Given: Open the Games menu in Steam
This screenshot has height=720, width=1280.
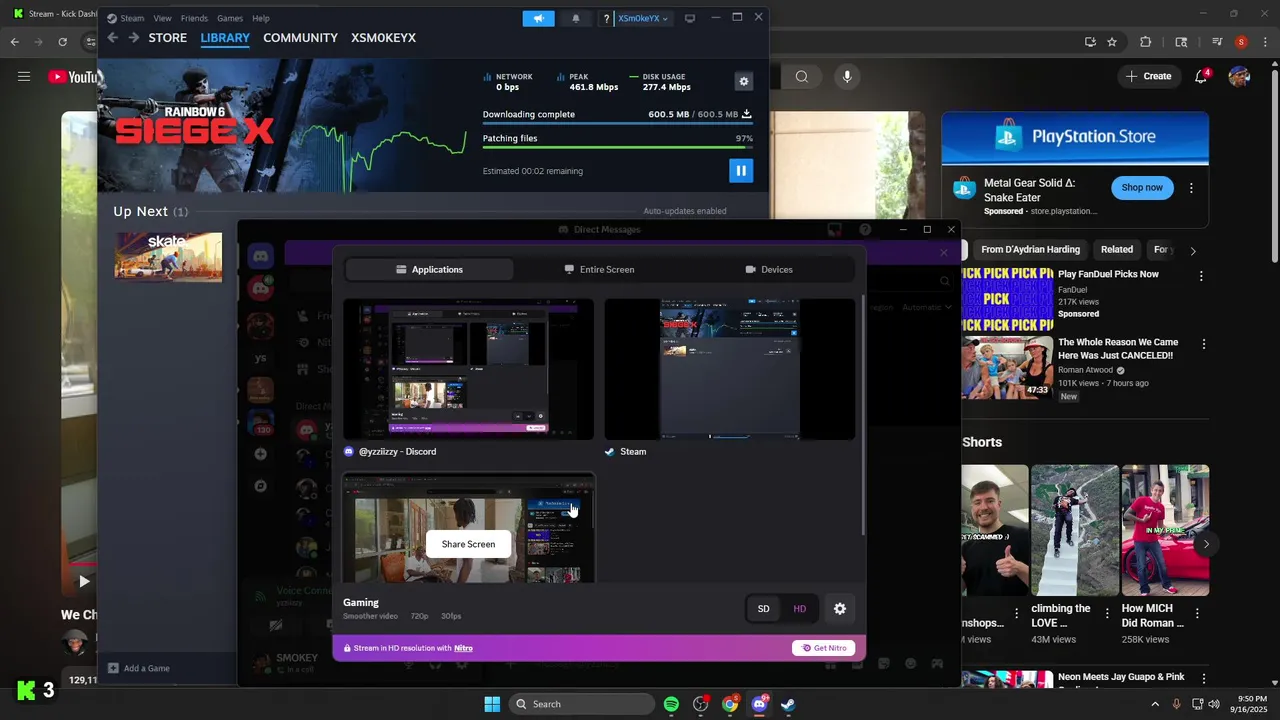Looking at the screenshot, I should pos(230,18).
